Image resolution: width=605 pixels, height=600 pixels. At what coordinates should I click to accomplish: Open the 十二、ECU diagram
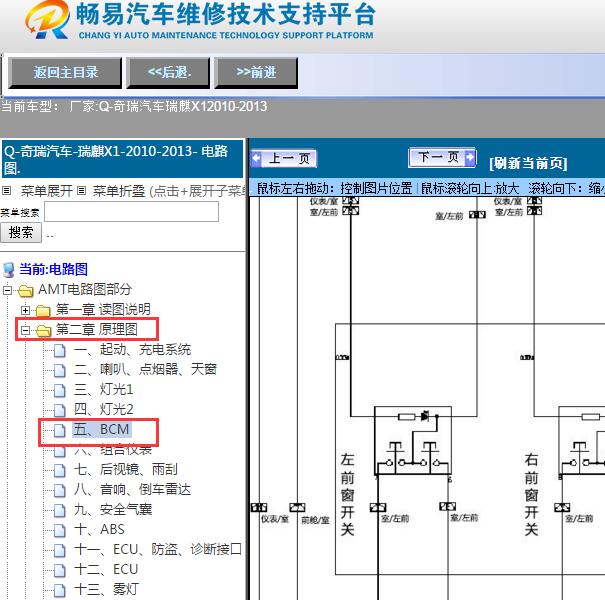106,570
